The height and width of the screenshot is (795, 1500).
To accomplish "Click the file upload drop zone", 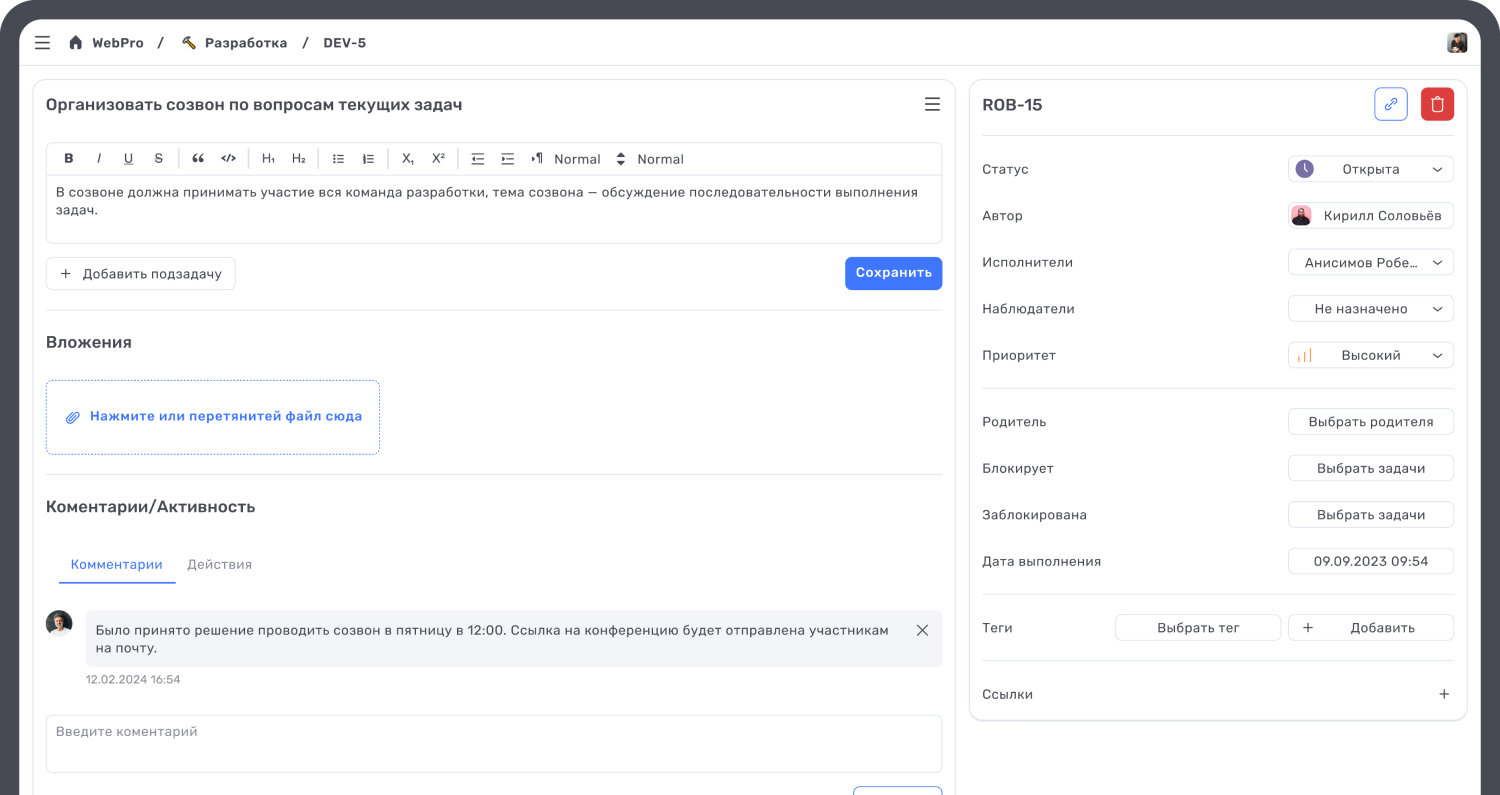I will (213, 417).
